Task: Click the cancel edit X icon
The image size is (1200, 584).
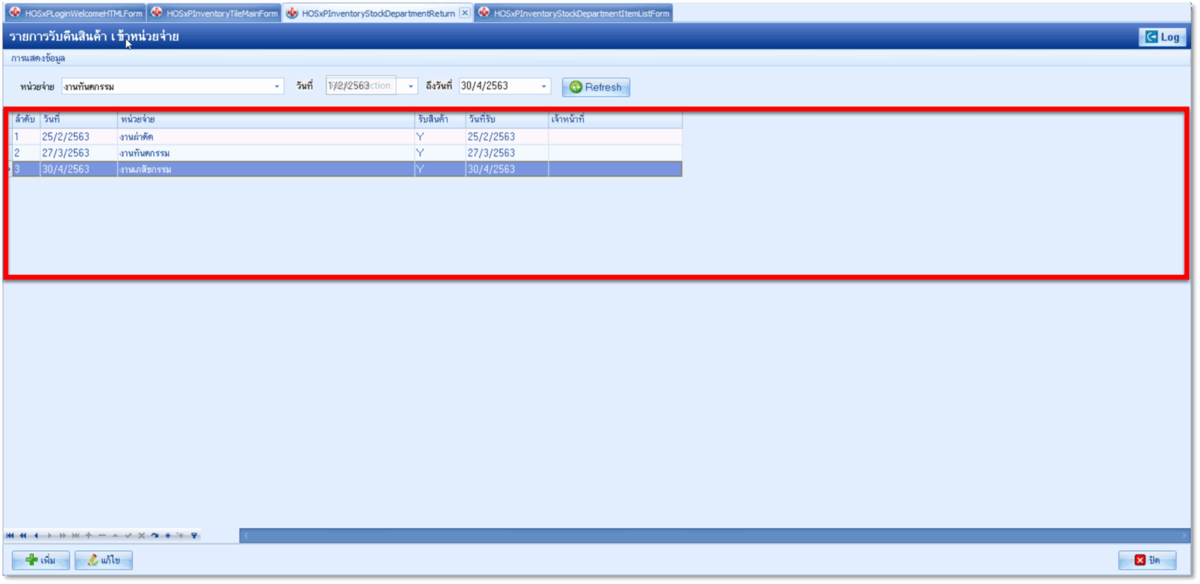Action: [141, 536]
